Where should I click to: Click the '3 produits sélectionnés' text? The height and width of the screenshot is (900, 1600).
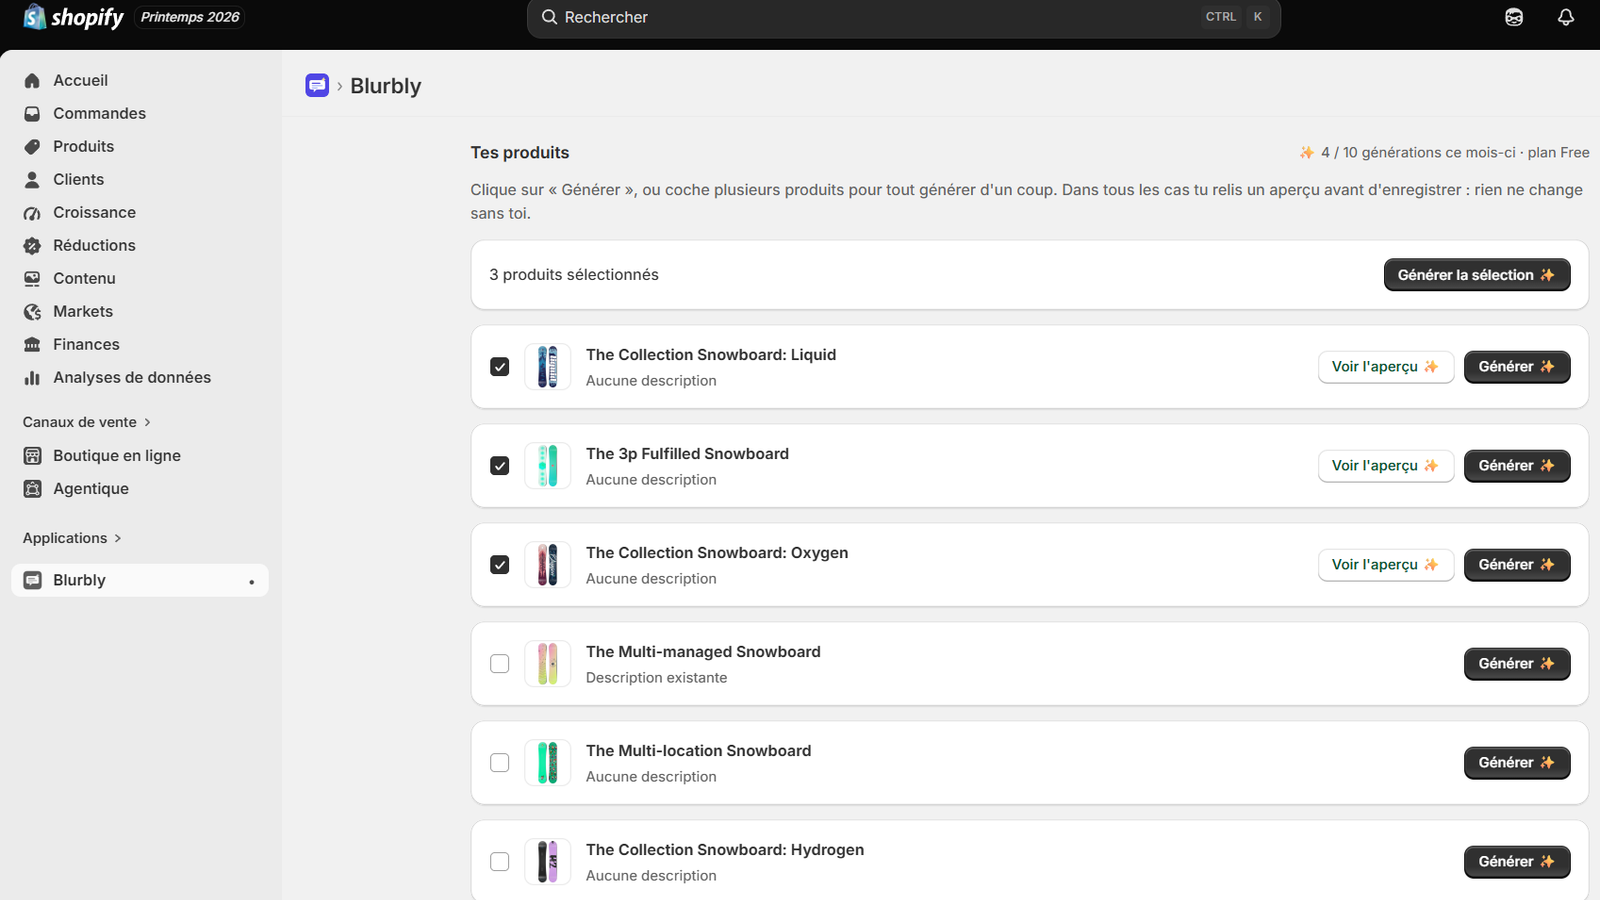pyautogui.click(x=574, y=275)
